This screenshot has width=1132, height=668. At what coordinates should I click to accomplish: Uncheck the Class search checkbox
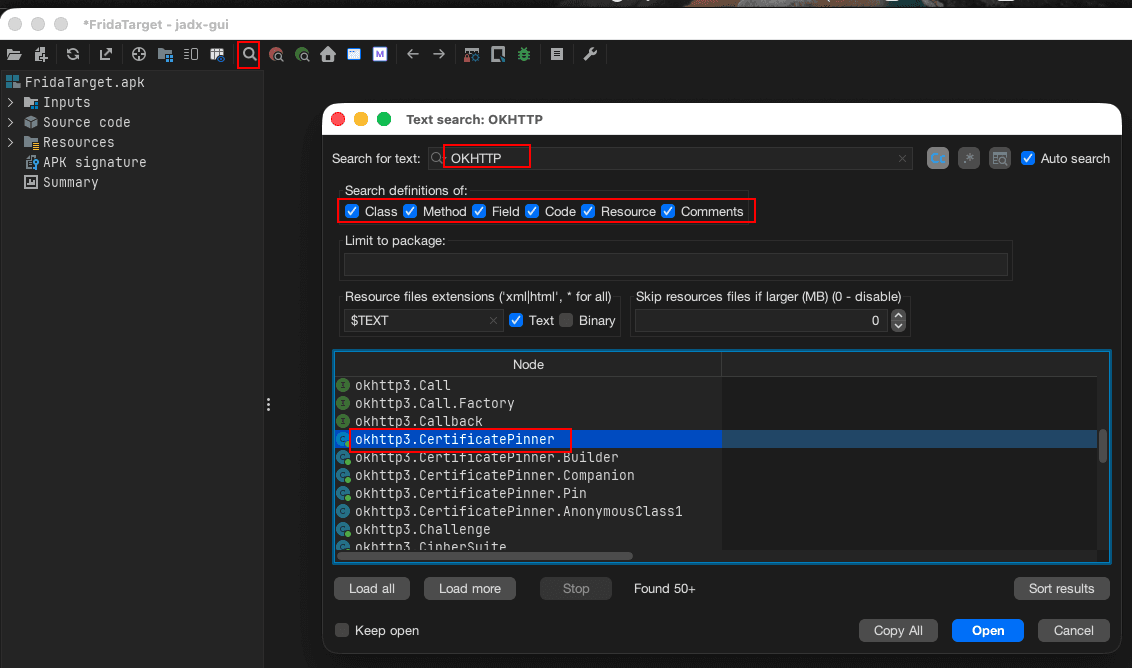point(352,211)
